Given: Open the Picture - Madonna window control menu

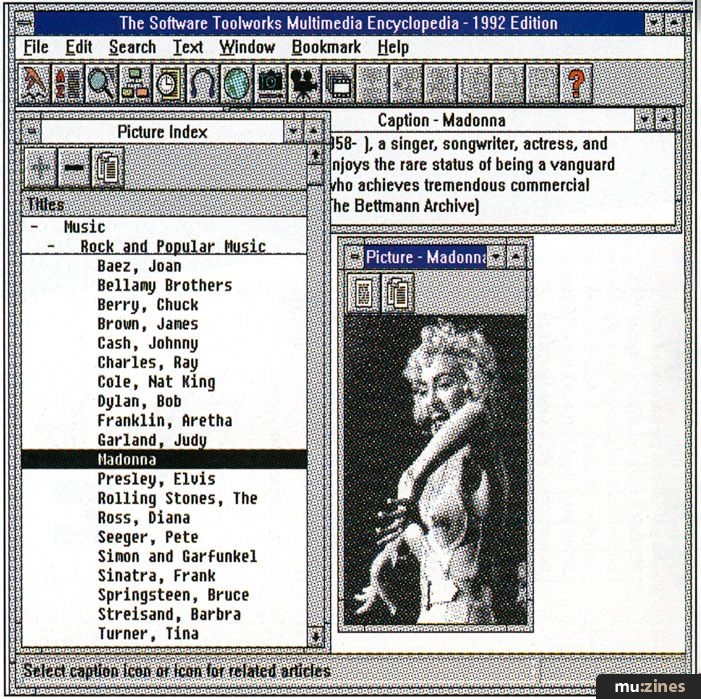Looking at the screenshot, I should [x=354, y=257].
